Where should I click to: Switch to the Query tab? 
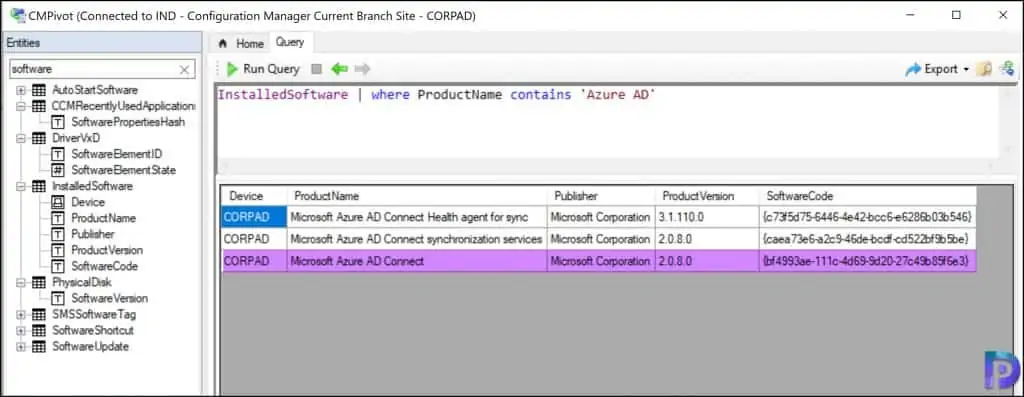point(290,42)
